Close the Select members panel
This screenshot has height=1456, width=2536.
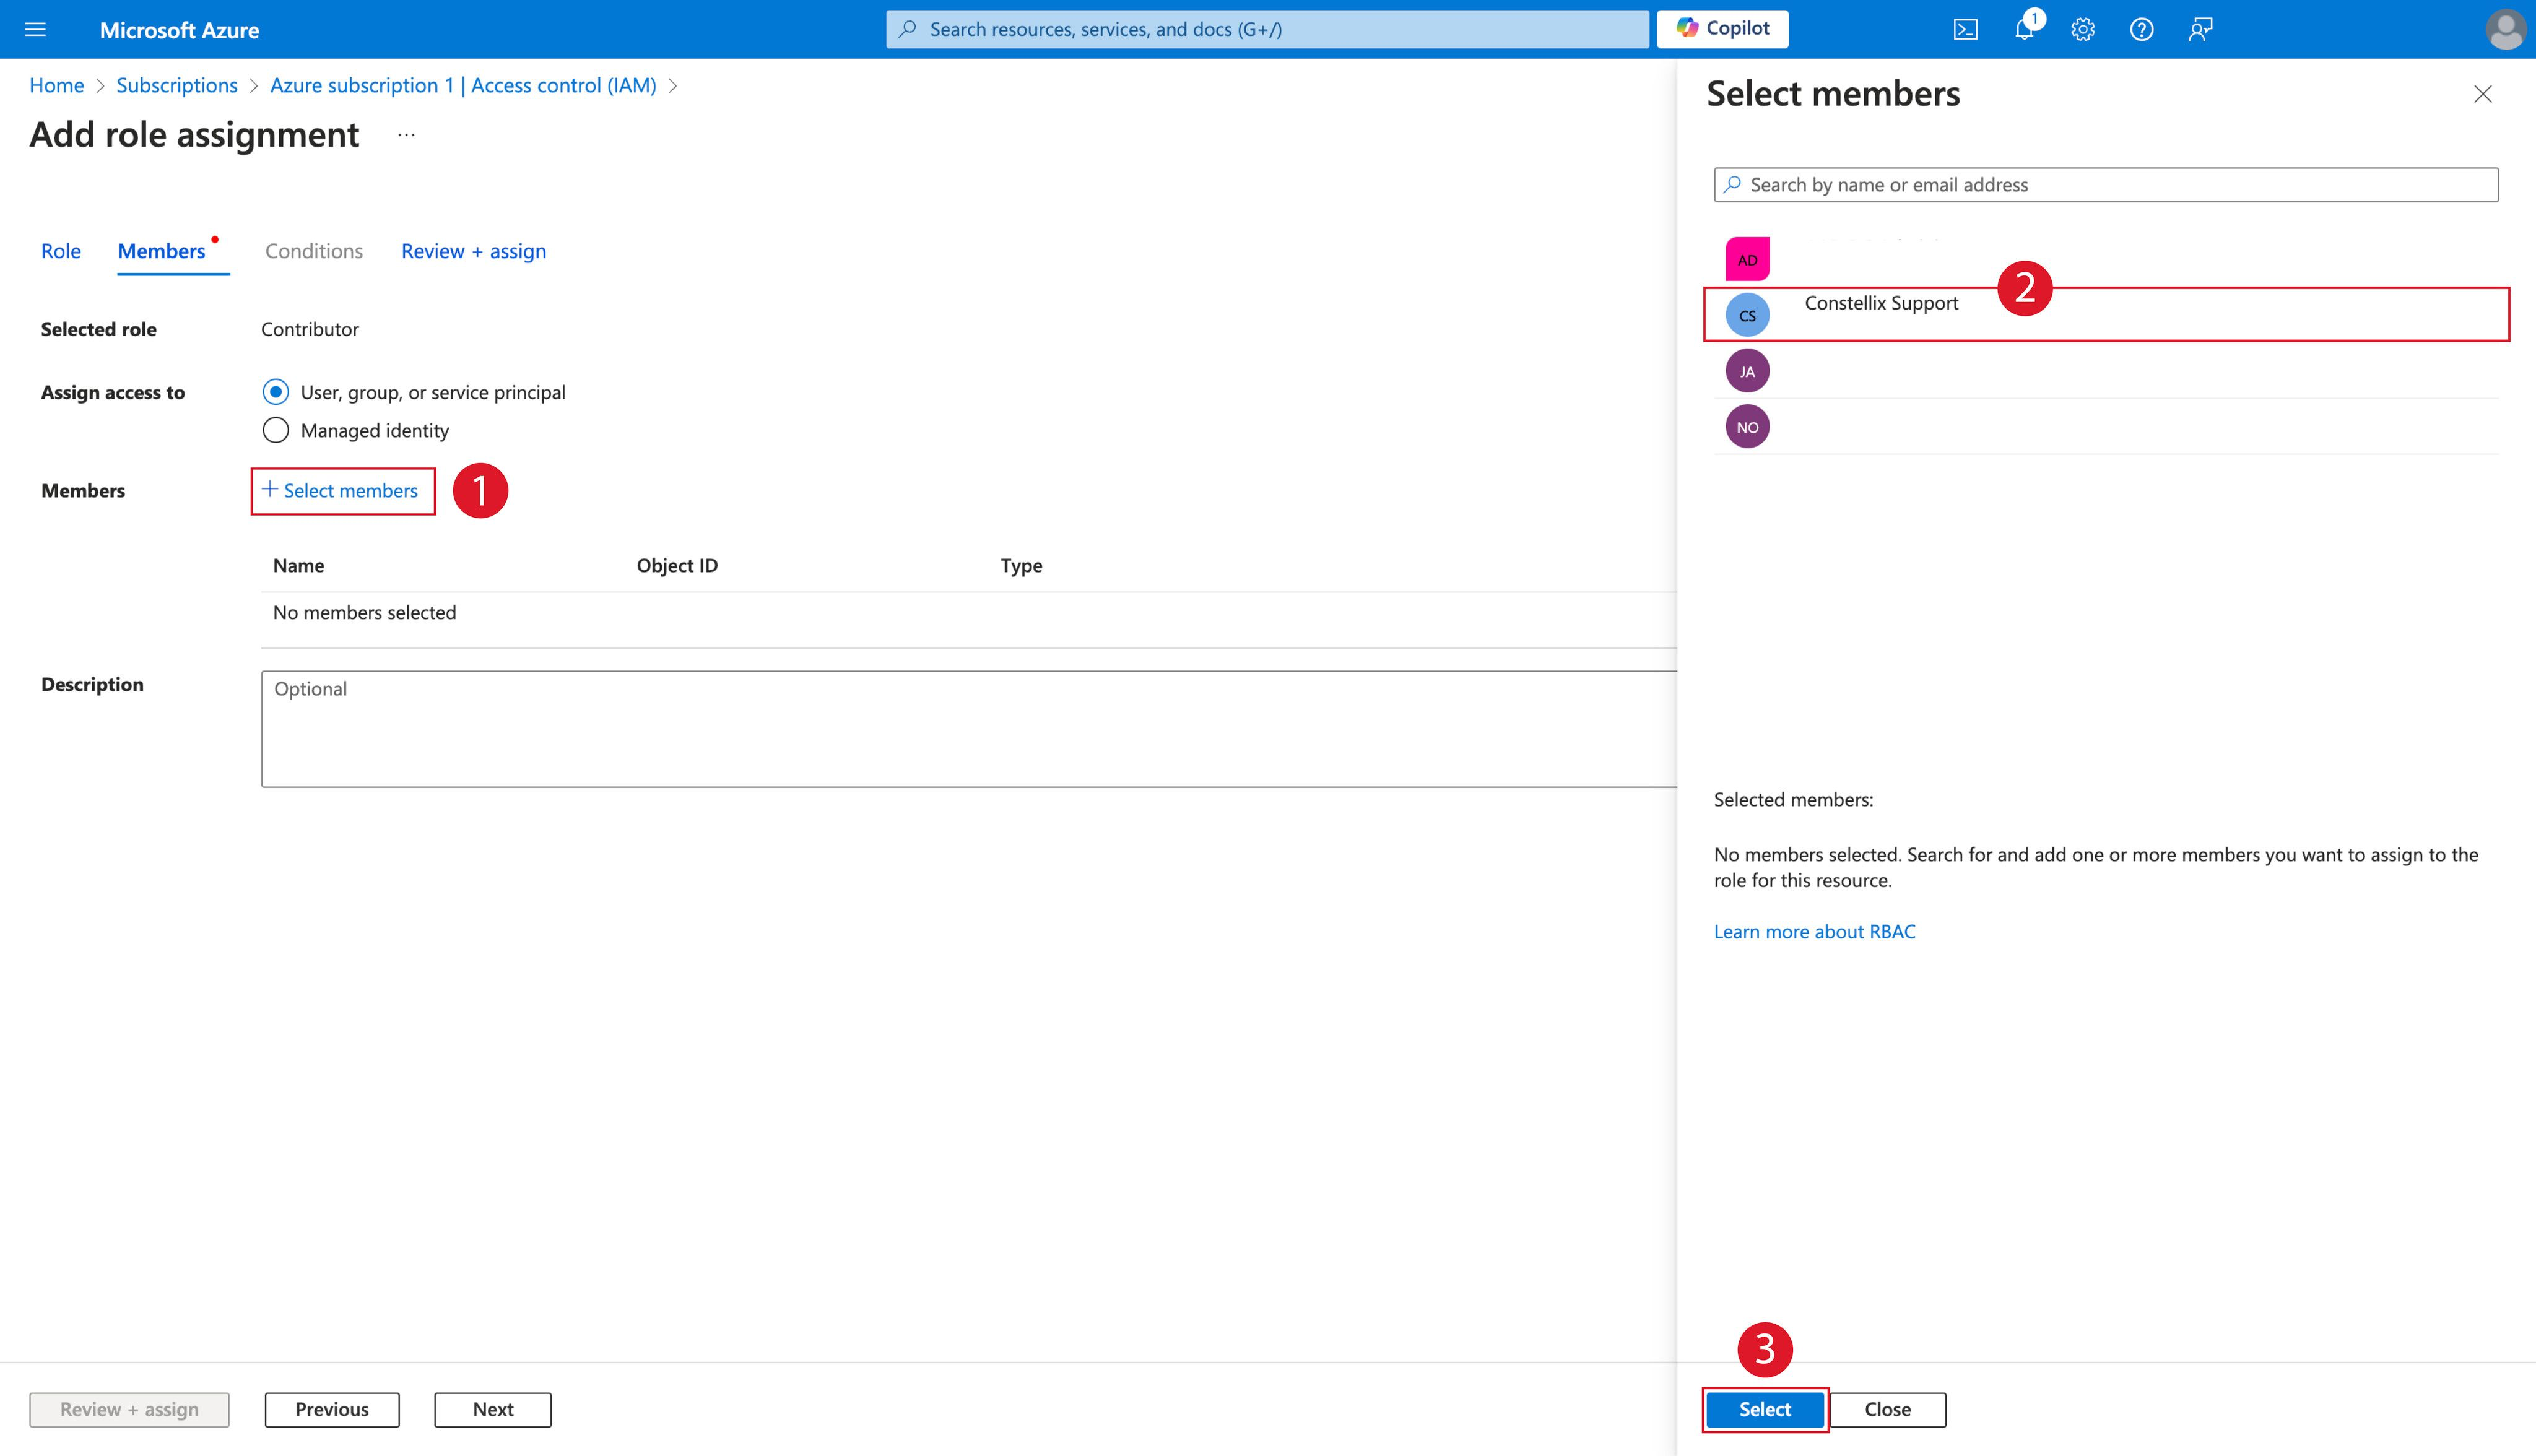pyautogui.click(x=2482, y=94)
